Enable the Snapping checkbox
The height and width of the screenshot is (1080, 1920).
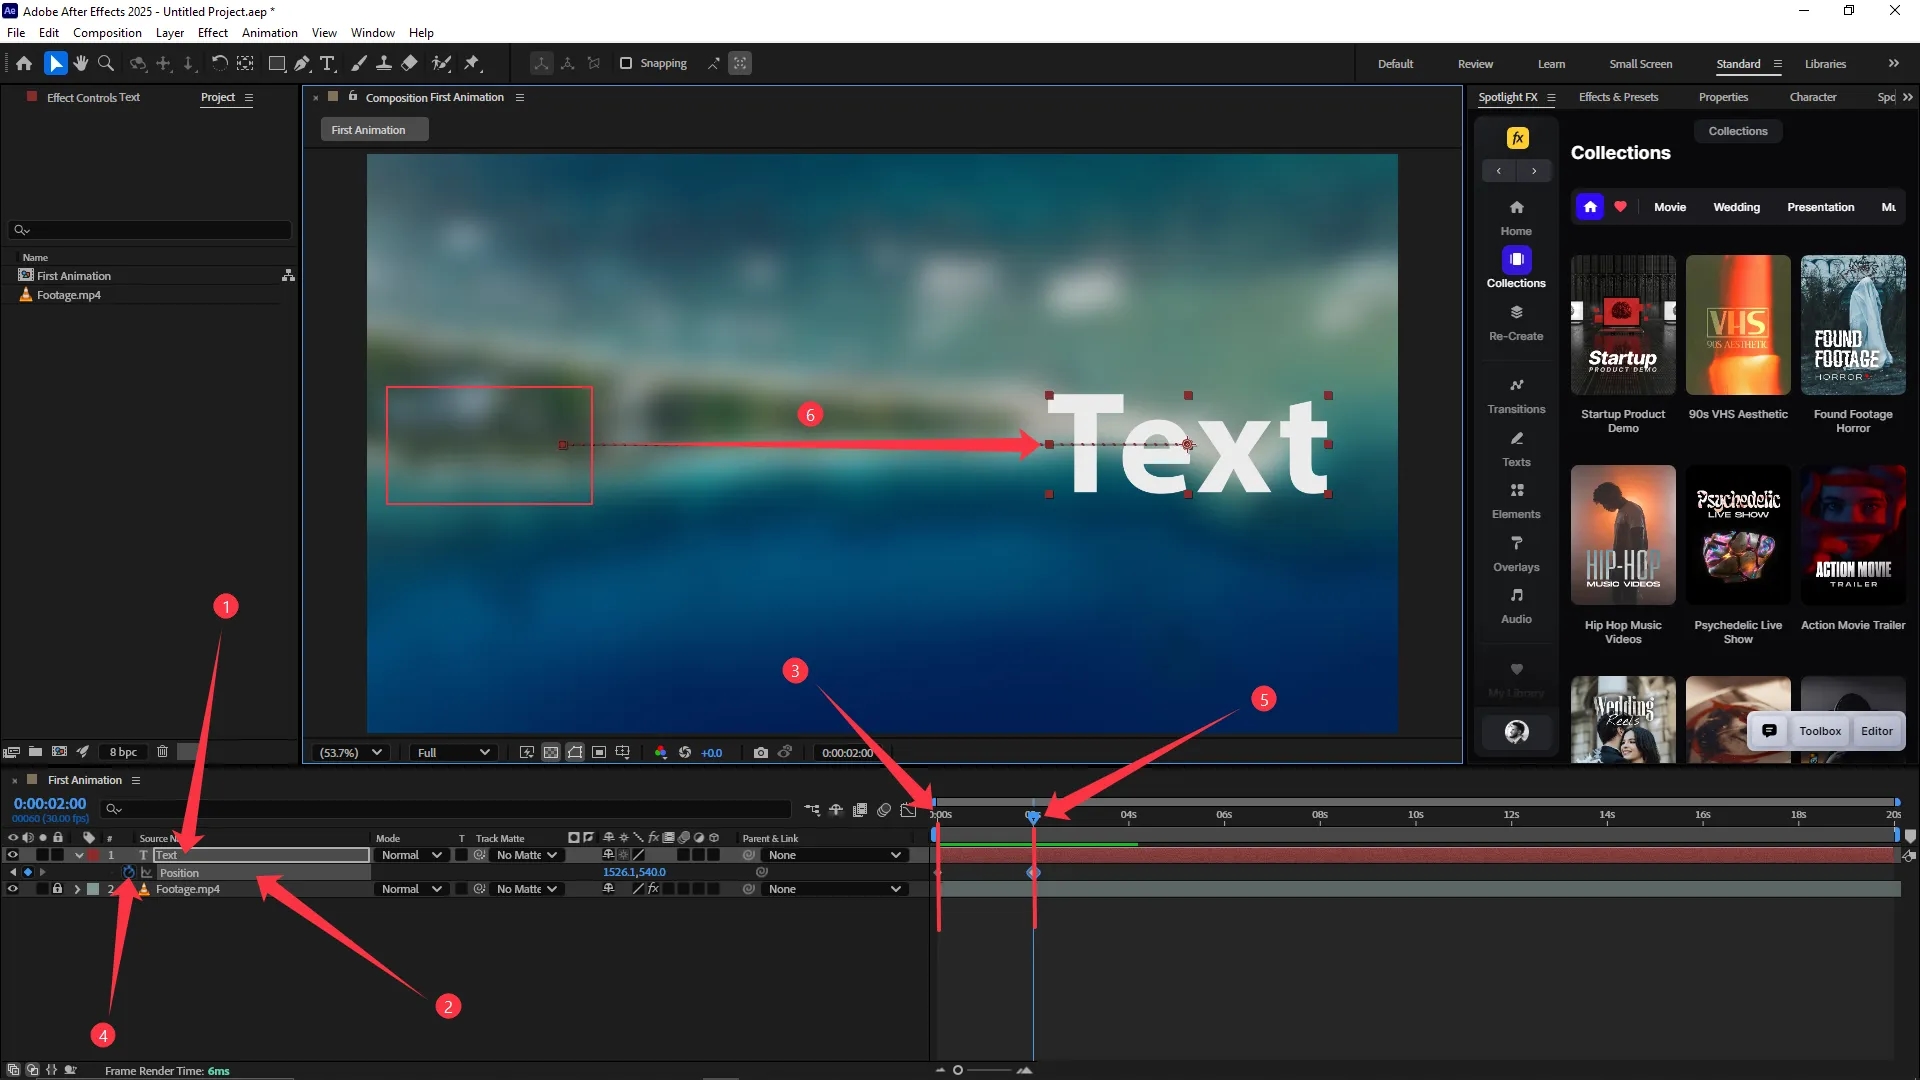pyautogui.click(x=626, y=63)
